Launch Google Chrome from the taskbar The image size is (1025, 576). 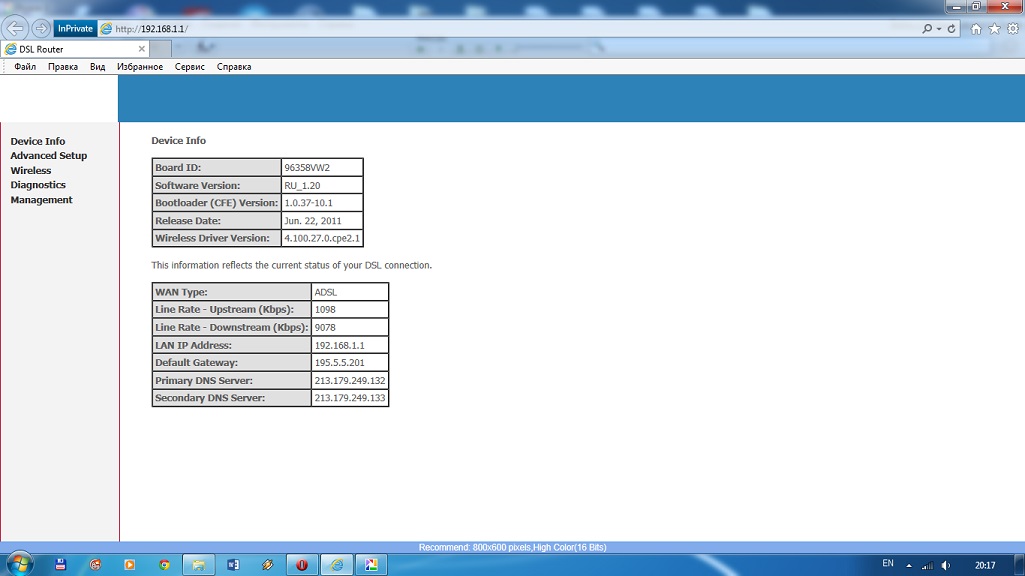(164, 564)
